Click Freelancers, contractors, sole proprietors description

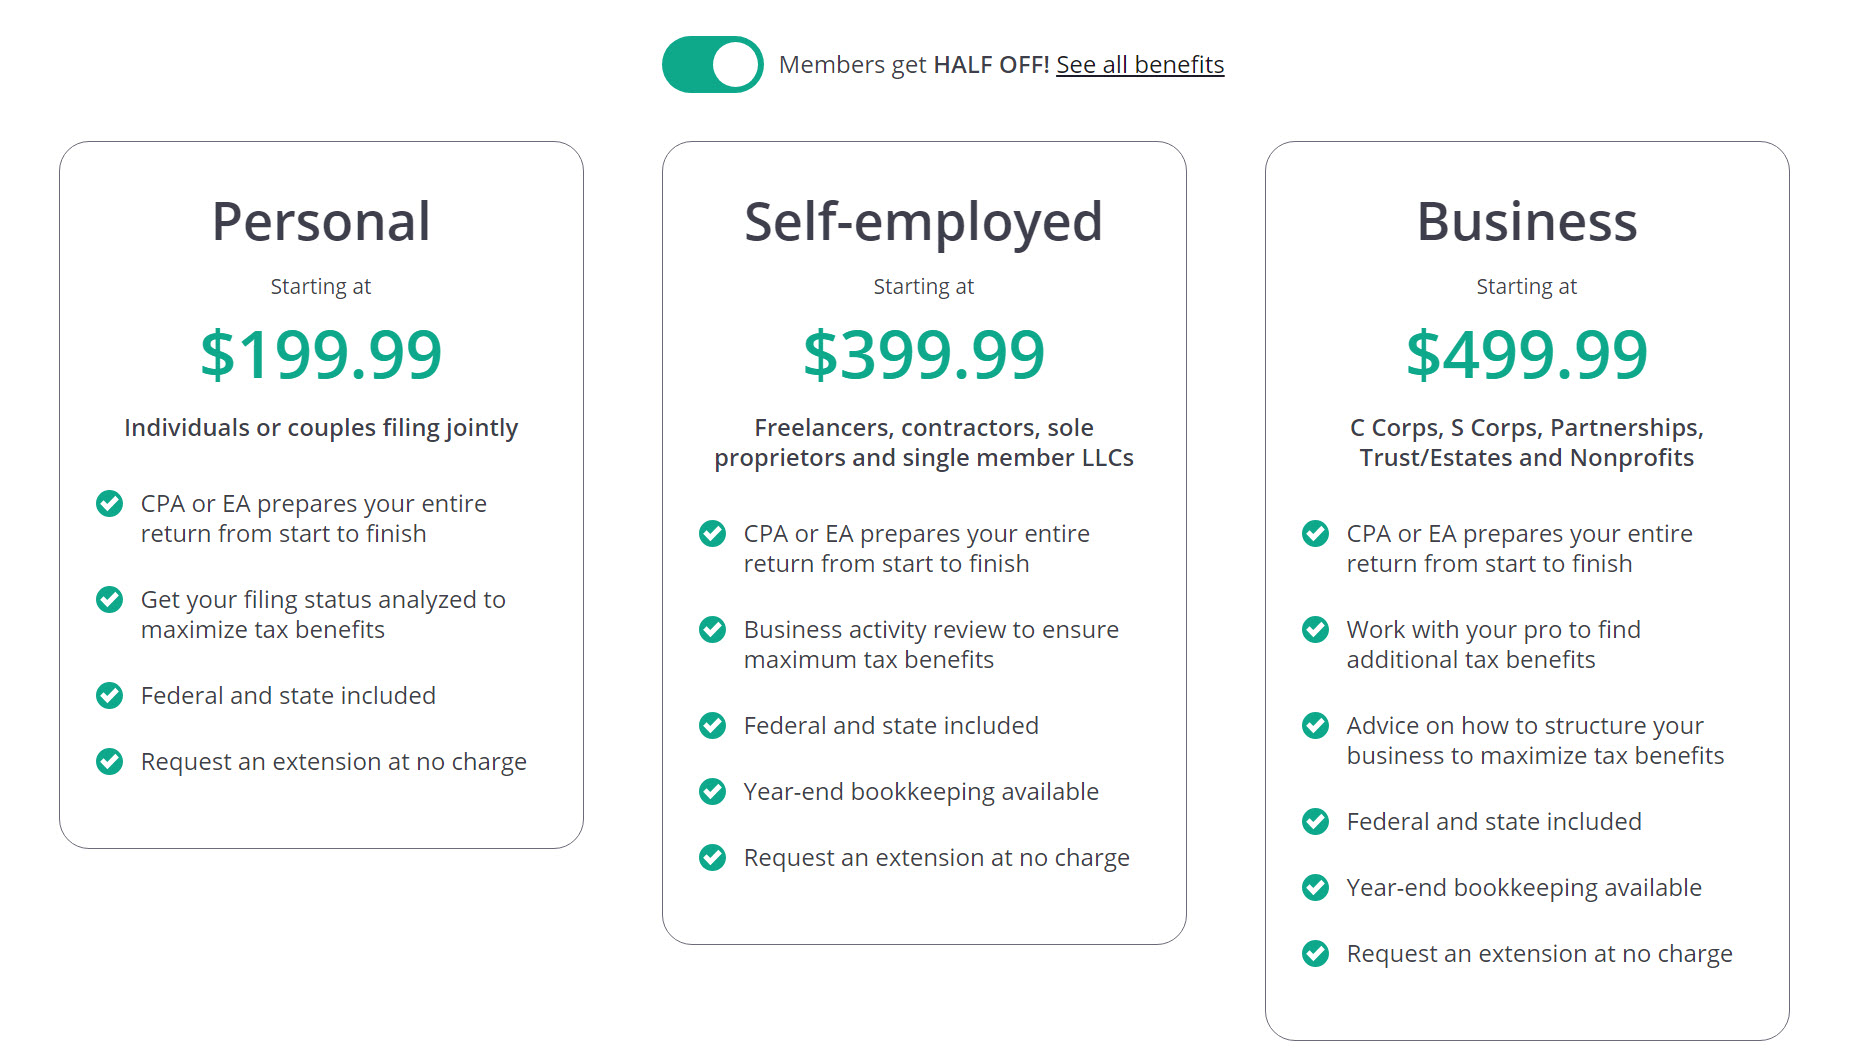coord(924,443)
